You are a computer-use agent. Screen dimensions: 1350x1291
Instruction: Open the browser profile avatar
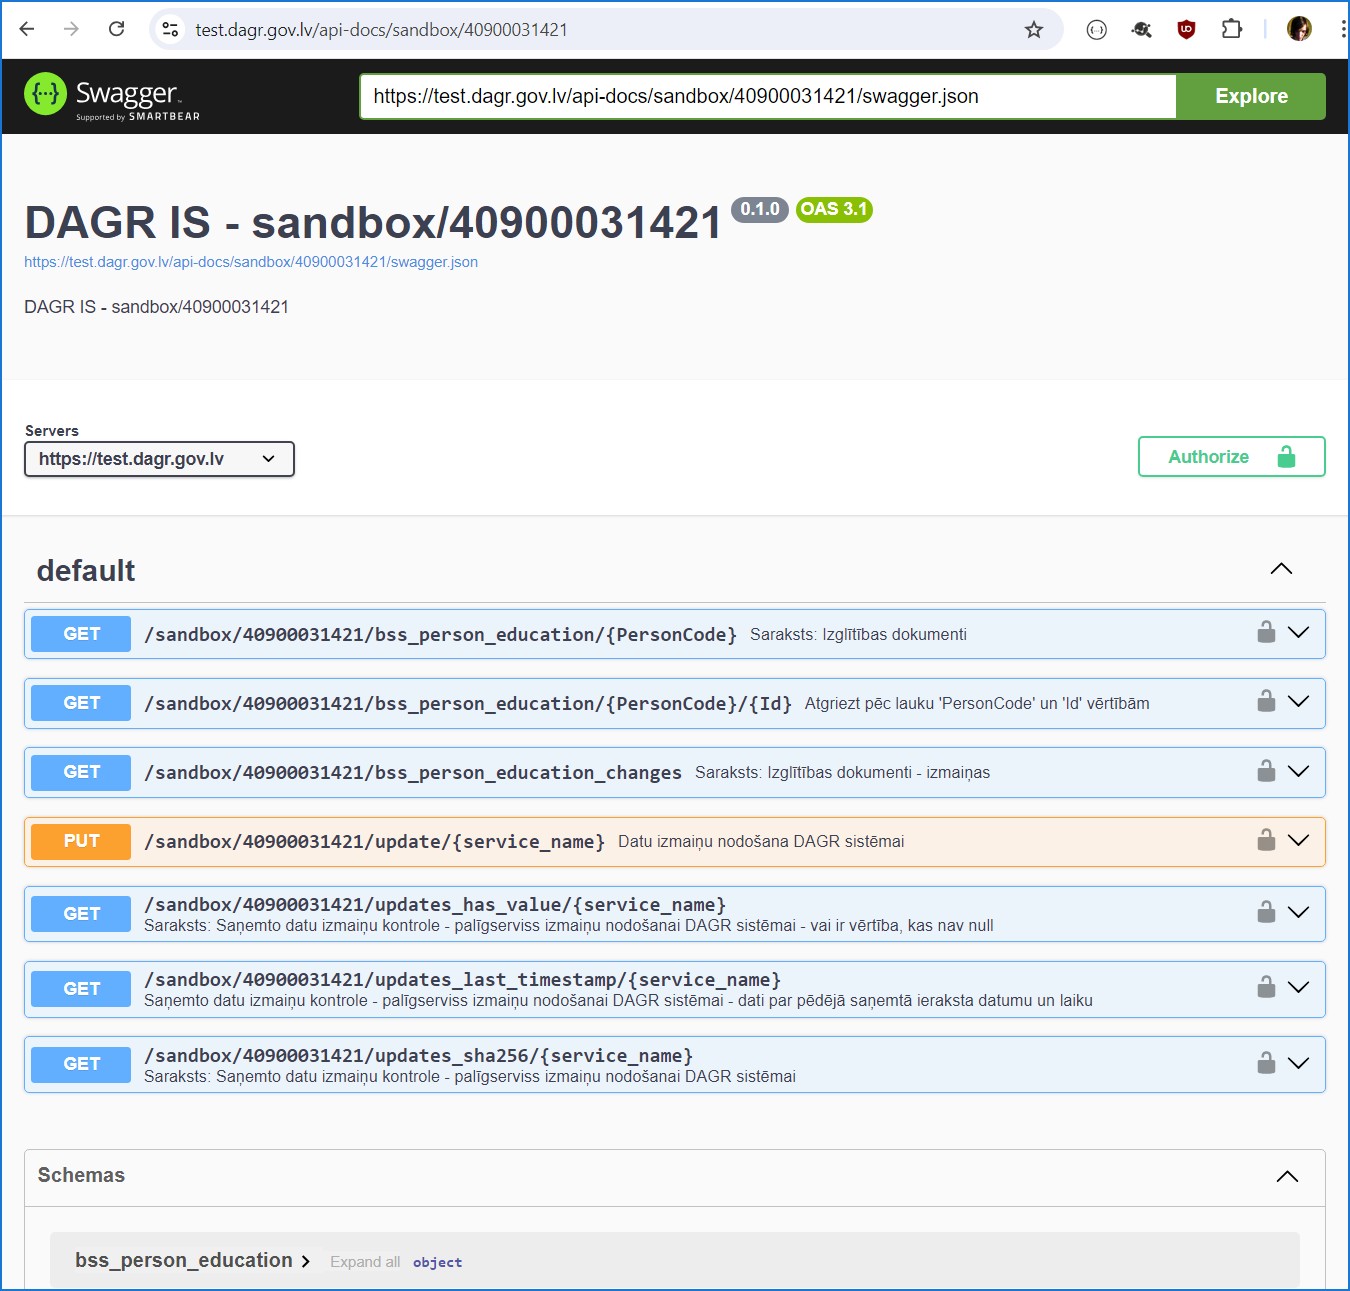coord(1299,29)
